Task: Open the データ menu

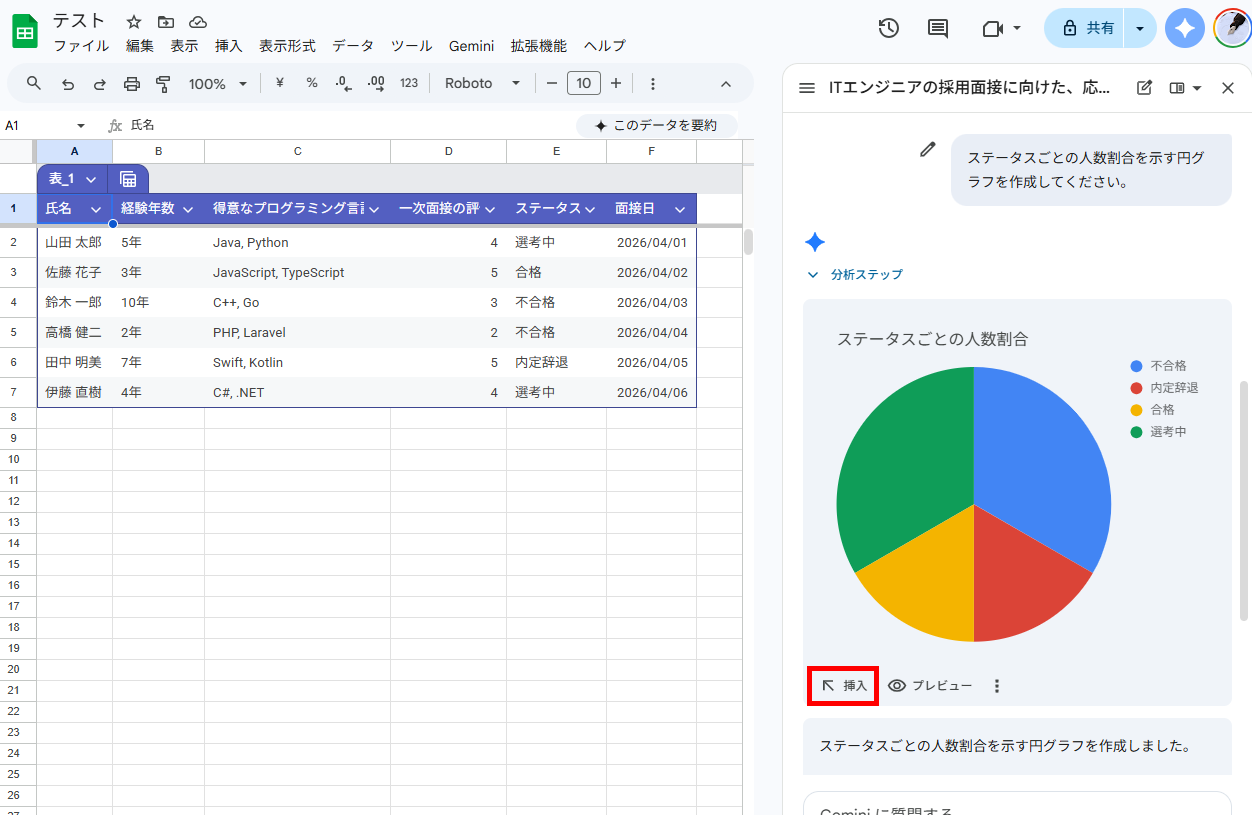Action: [x=352, y=46]
